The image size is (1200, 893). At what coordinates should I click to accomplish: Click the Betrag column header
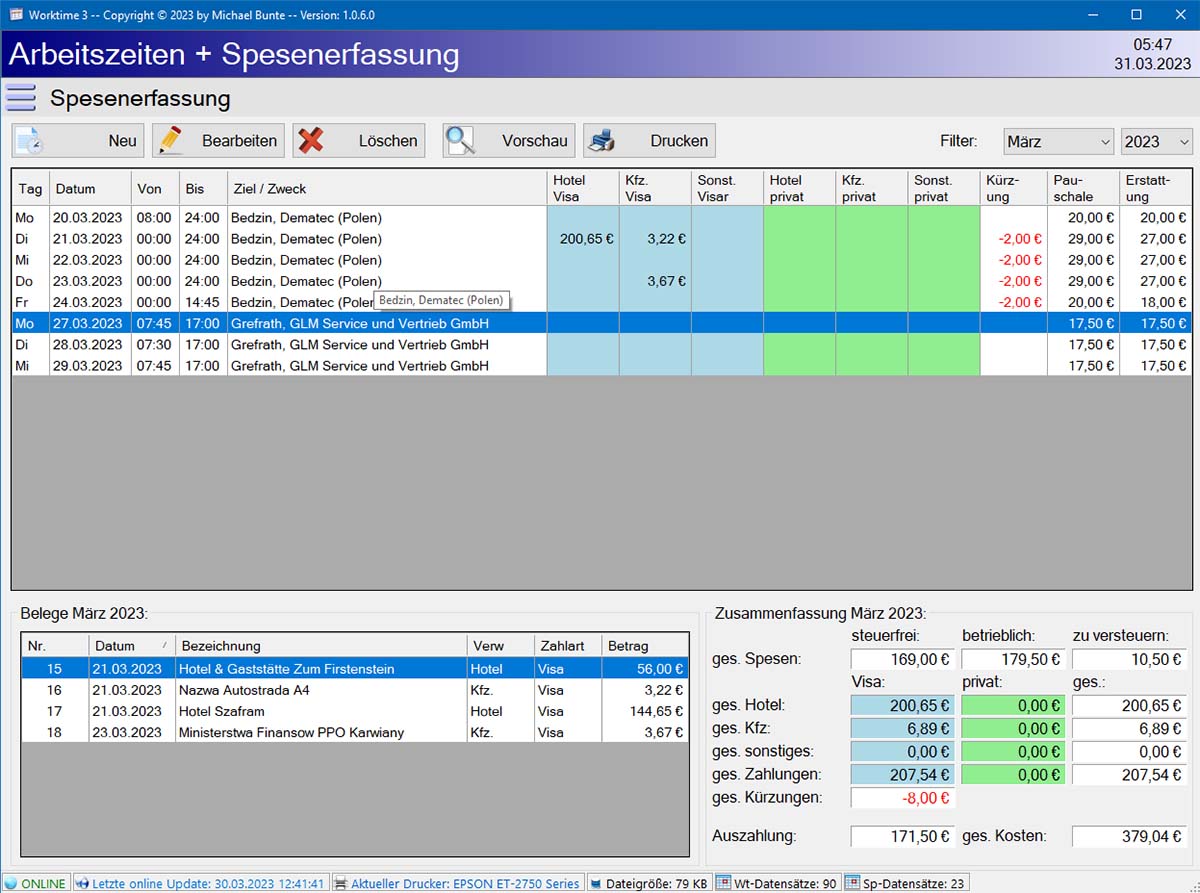click(x=645, y=646)
